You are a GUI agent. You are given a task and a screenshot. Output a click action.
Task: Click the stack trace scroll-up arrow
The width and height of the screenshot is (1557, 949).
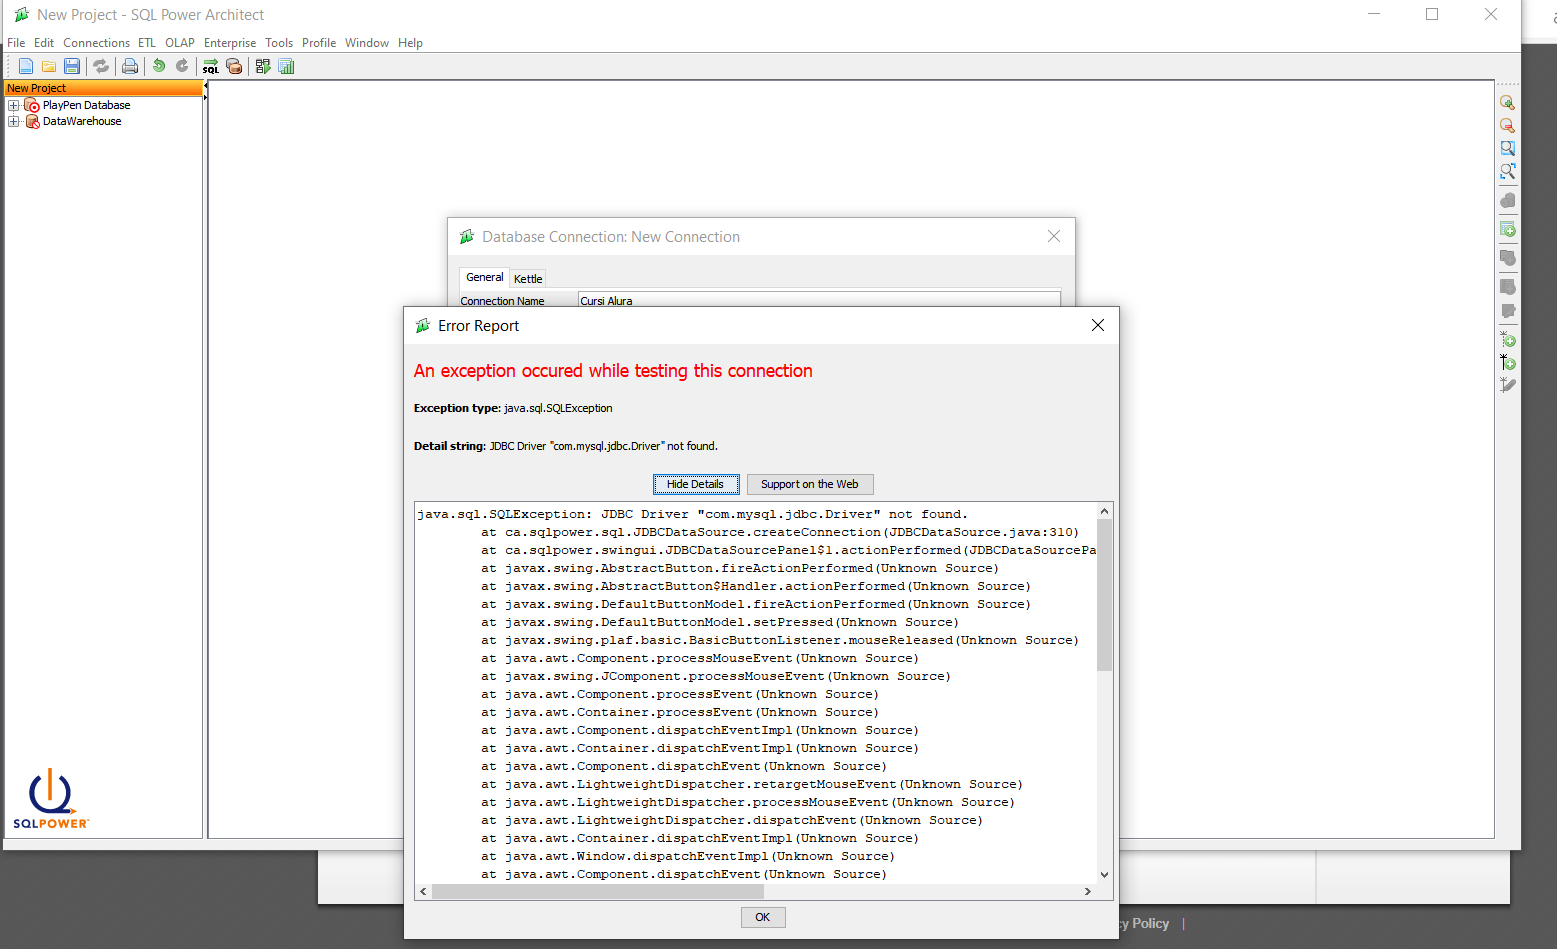coord(1104,511)
